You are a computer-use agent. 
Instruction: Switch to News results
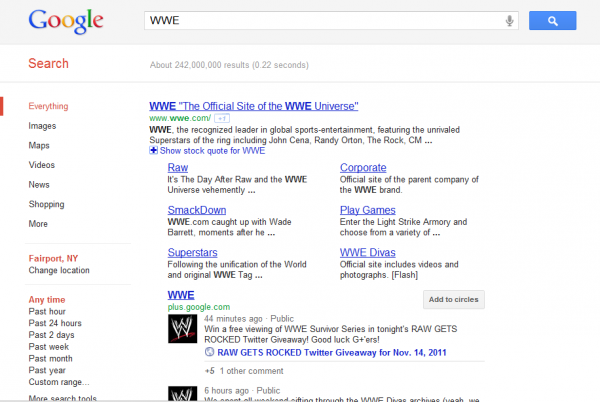39,185
